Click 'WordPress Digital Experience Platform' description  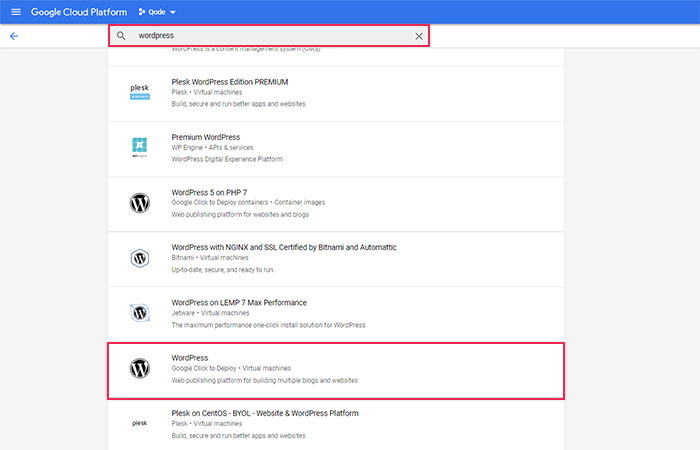click(227, 159)
